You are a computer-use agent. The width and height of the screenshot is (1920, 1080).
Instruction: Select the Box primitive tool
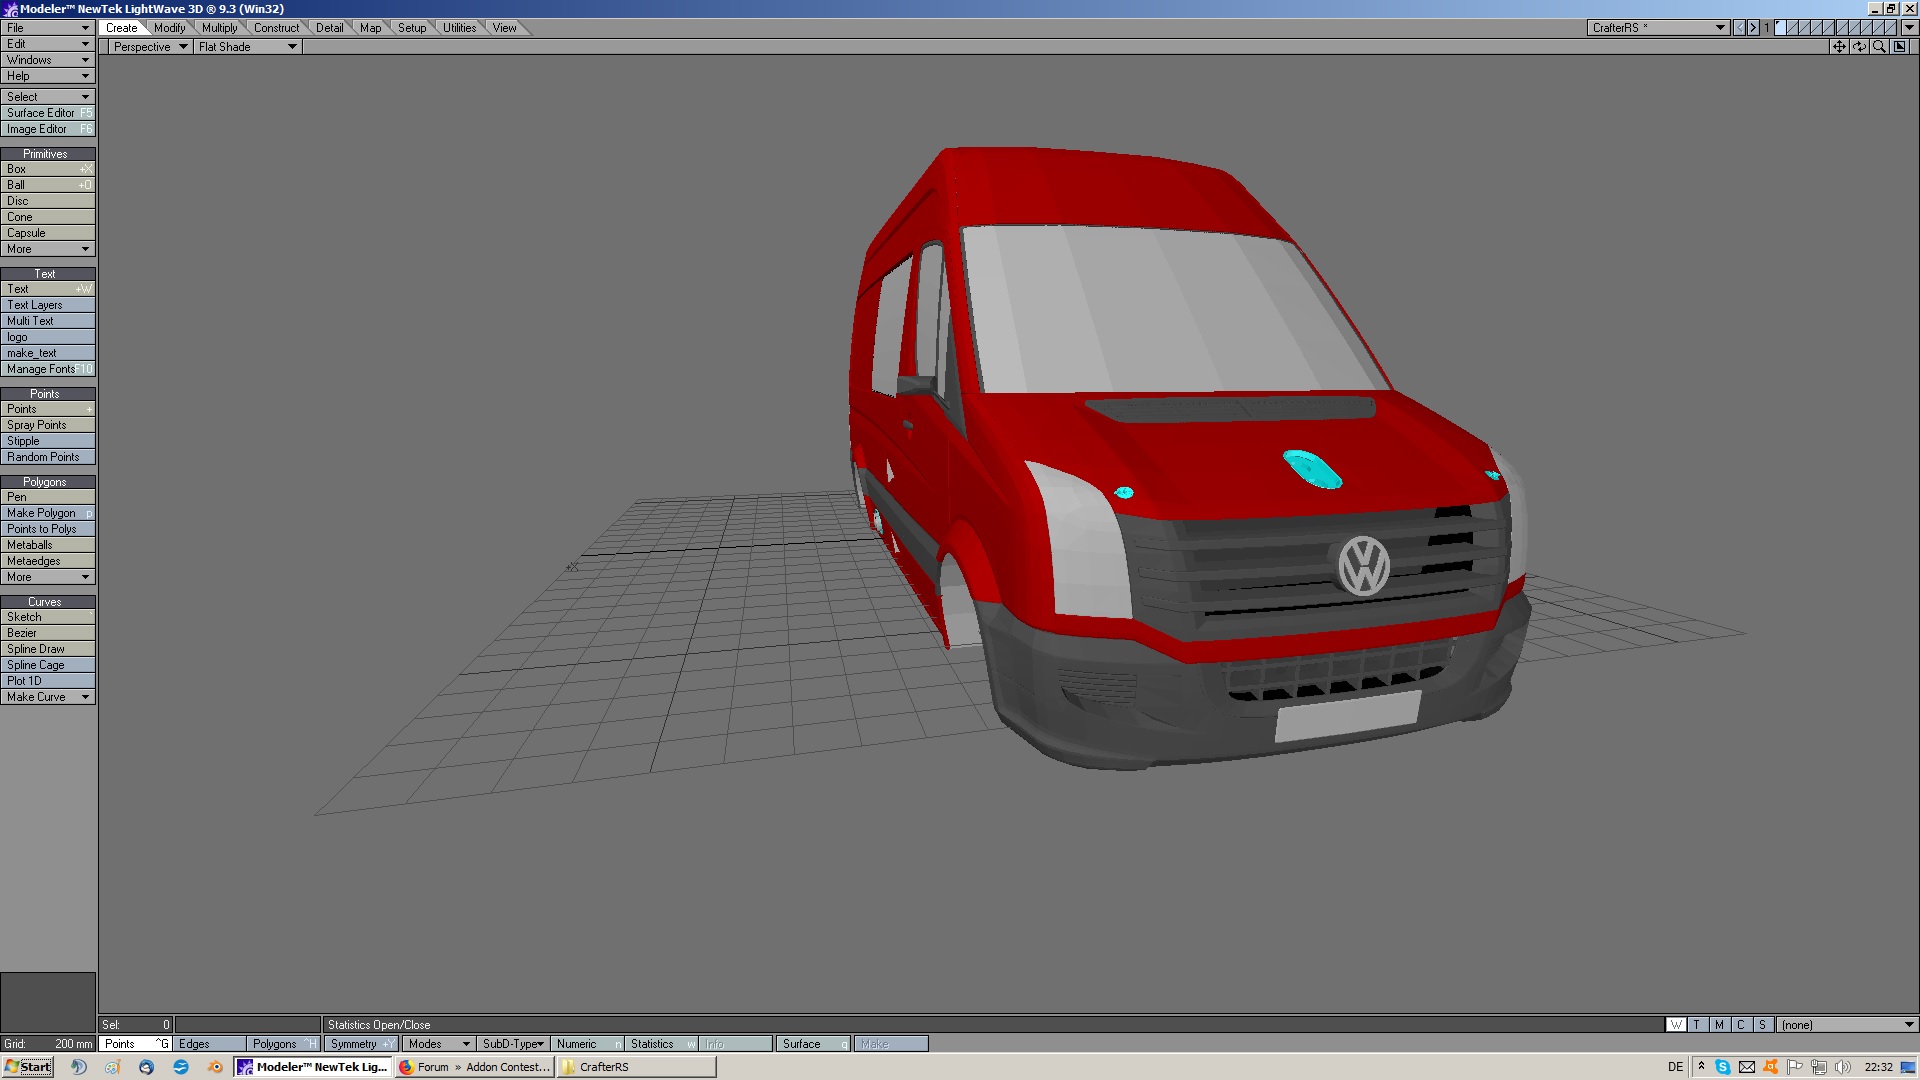coord(48,169)
